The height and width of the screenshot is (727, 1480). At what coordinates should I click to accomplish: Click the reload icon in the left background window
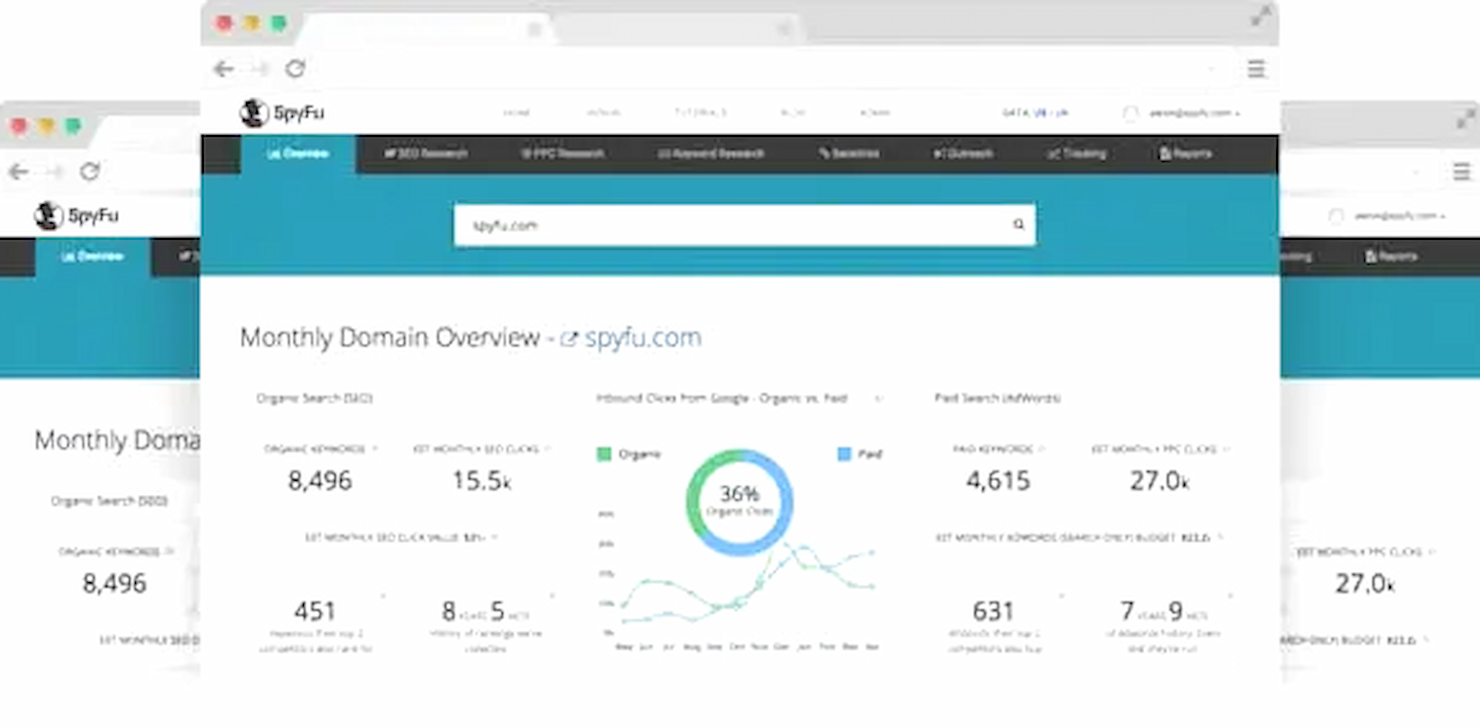[x=90, y=172]
